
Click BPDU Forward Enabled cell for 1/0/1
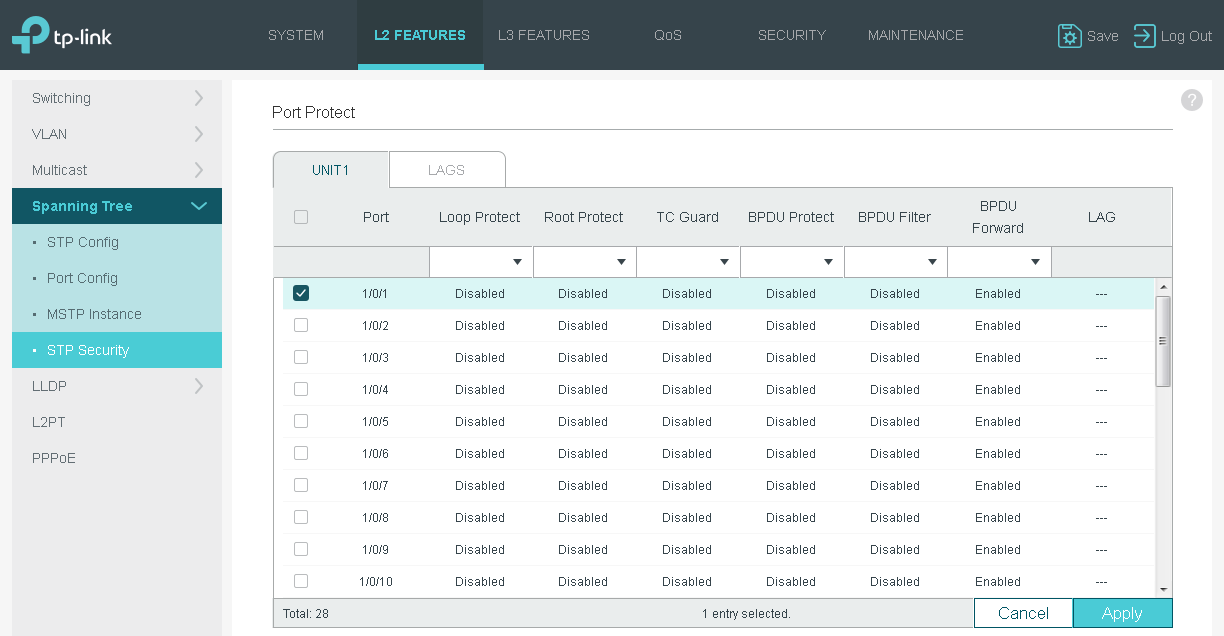998,294
